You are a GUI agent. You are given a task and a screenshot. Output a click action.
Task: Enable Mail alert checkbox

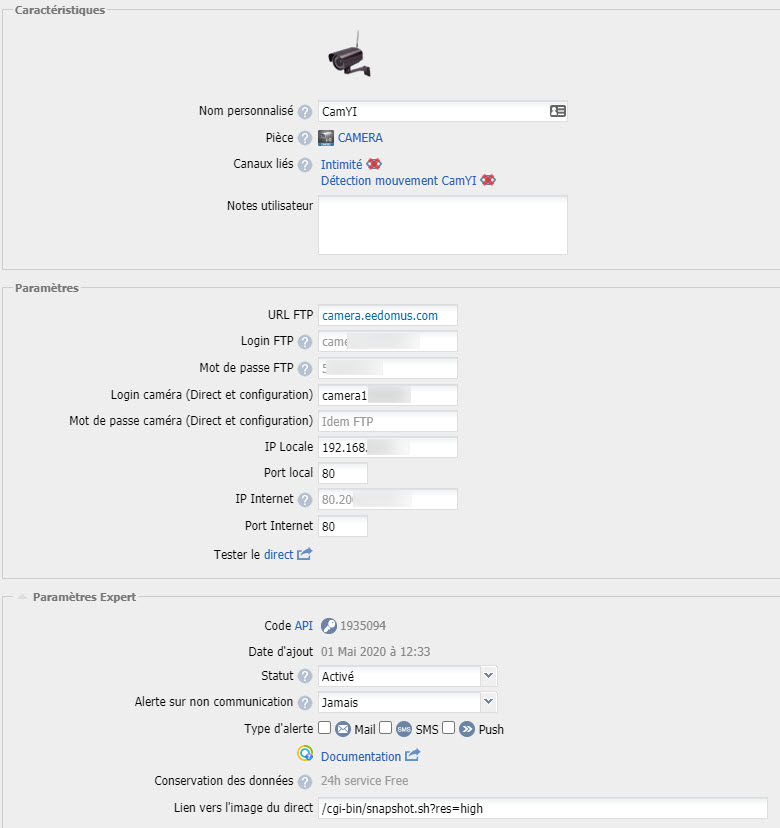pos(325,728)
